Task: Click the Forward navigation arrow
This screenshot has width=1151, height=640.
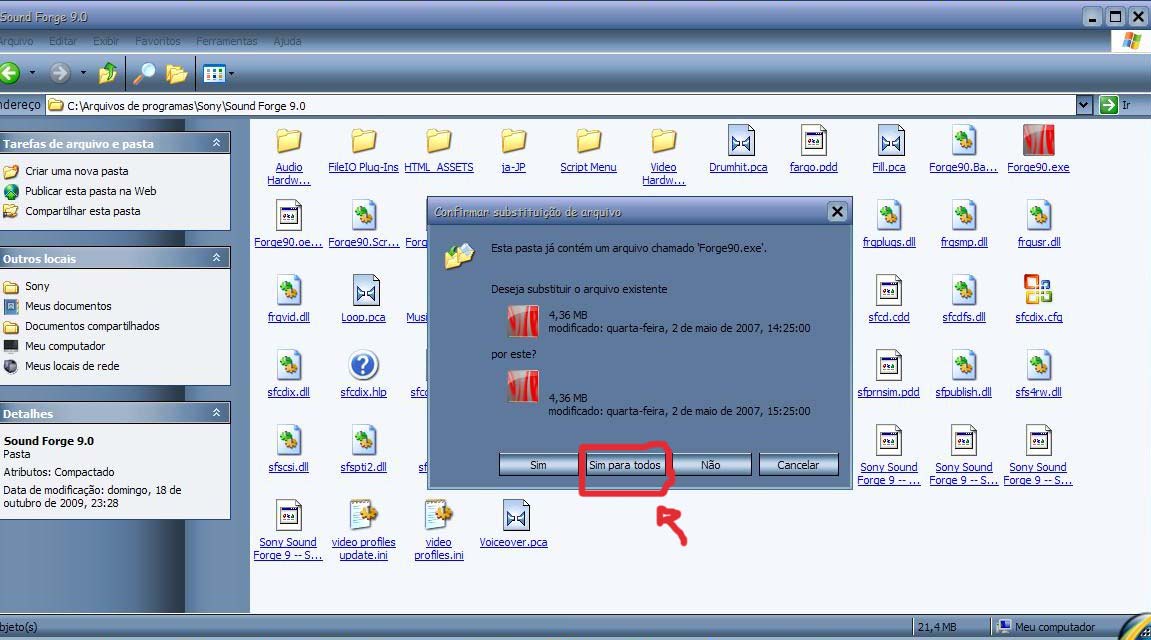Action: point(60,73)
